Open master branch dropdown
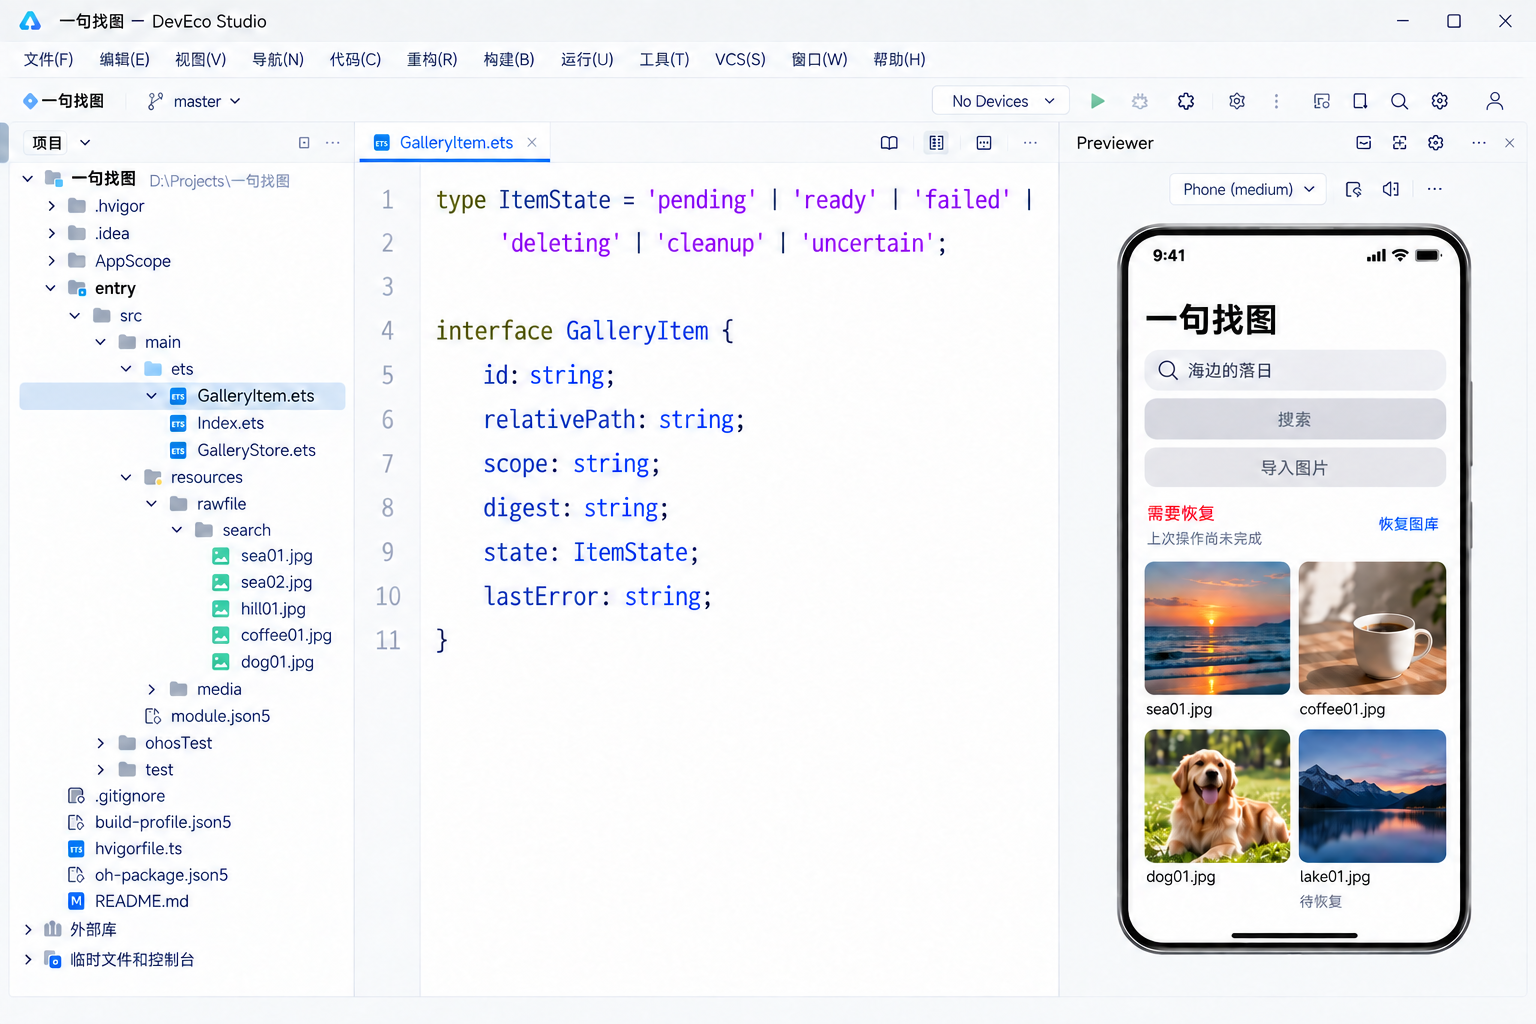This screenshot has width=1536, height=1024. pyautogui.click(x=194, y=101)
